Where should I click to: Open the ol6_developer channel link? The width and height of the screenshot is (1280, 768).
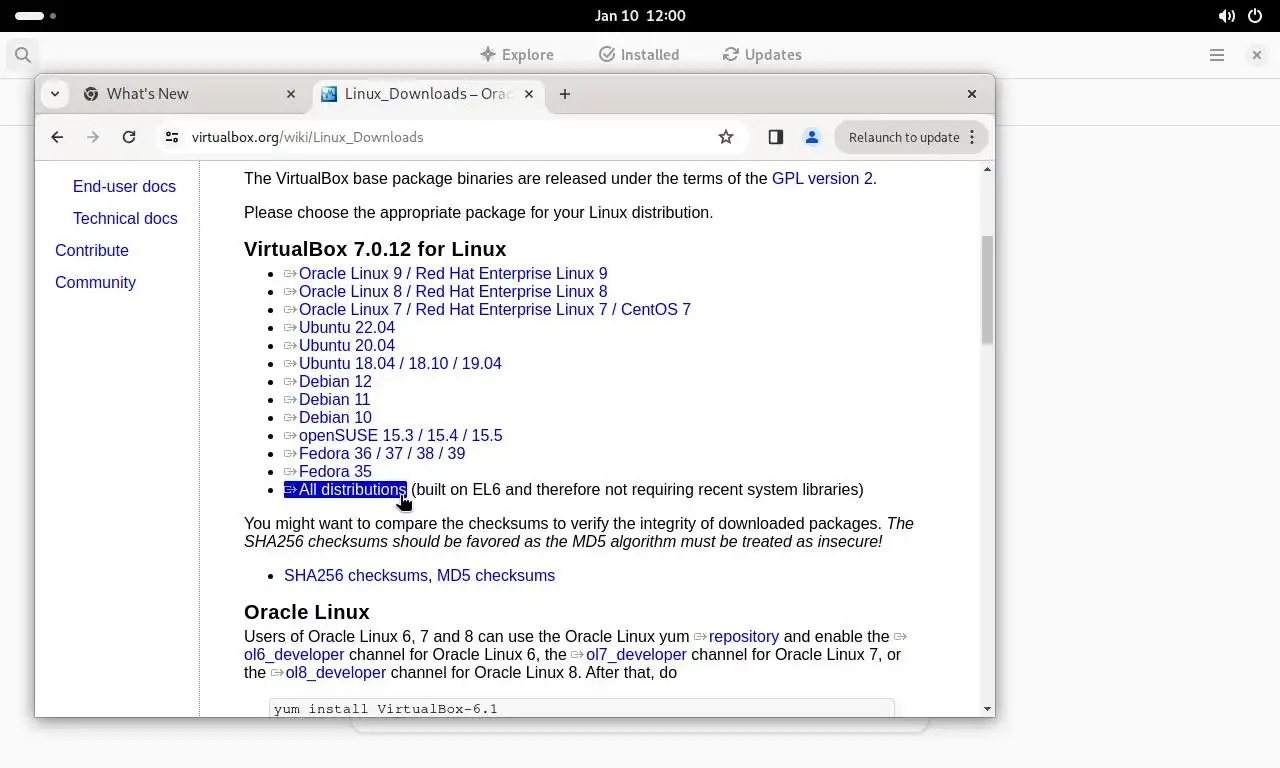tap(294, 655)
